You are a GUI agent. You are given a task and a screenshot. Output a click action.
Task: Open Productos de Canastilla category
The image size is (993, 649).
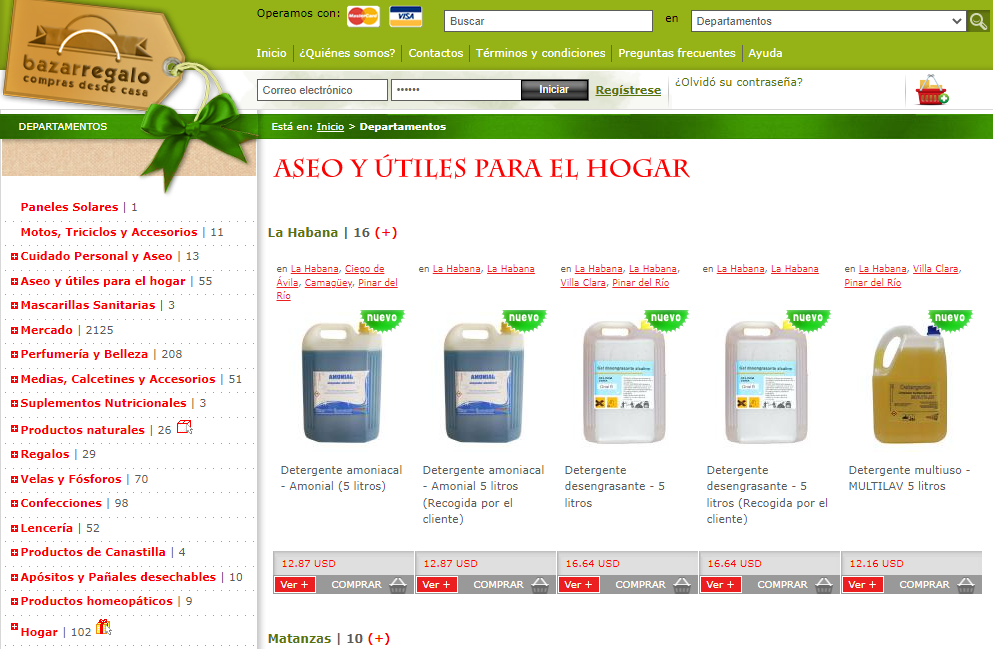[93, 552]
